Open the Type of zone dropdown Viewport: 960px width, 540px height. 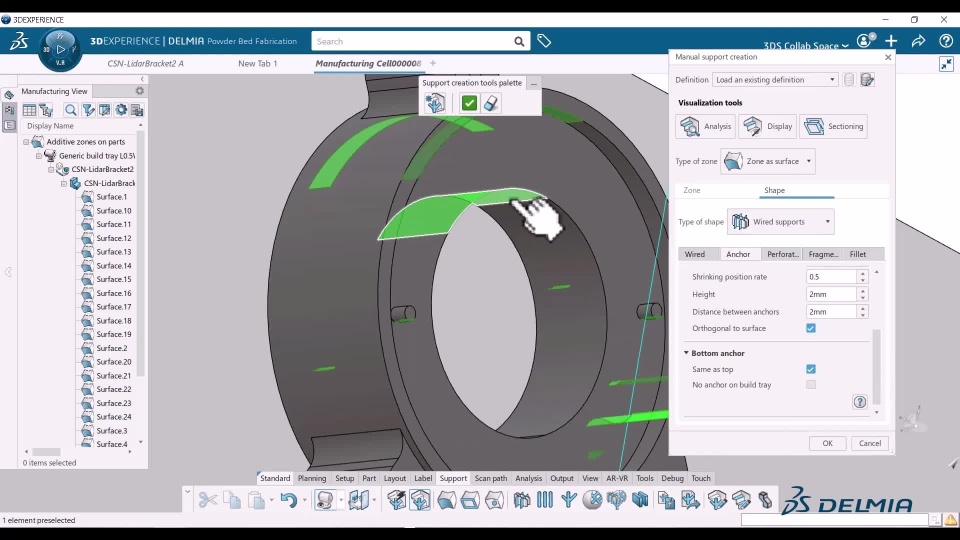(x=768, y=161)
